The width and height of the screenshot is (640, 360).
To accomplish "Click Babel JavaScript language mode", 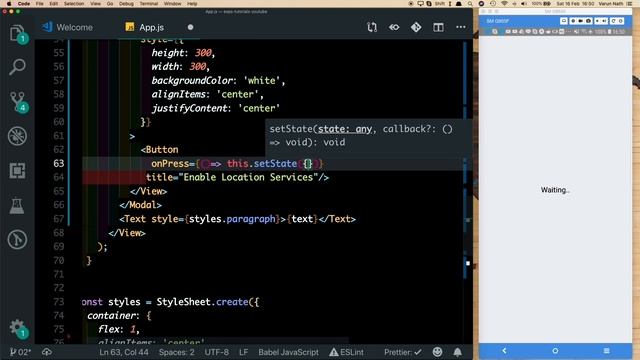I will (x=288, y=352).
